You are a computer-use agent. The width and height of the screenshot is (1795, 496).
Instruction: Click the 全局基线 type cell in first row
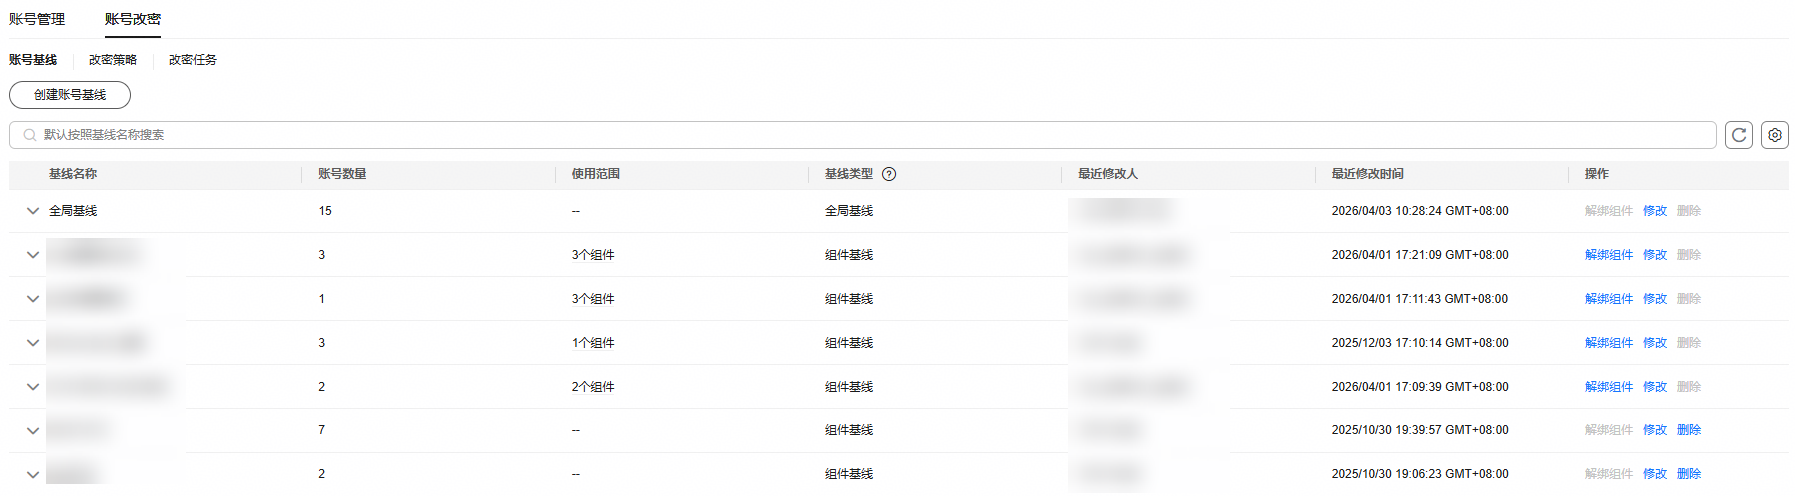coord(849,211)
